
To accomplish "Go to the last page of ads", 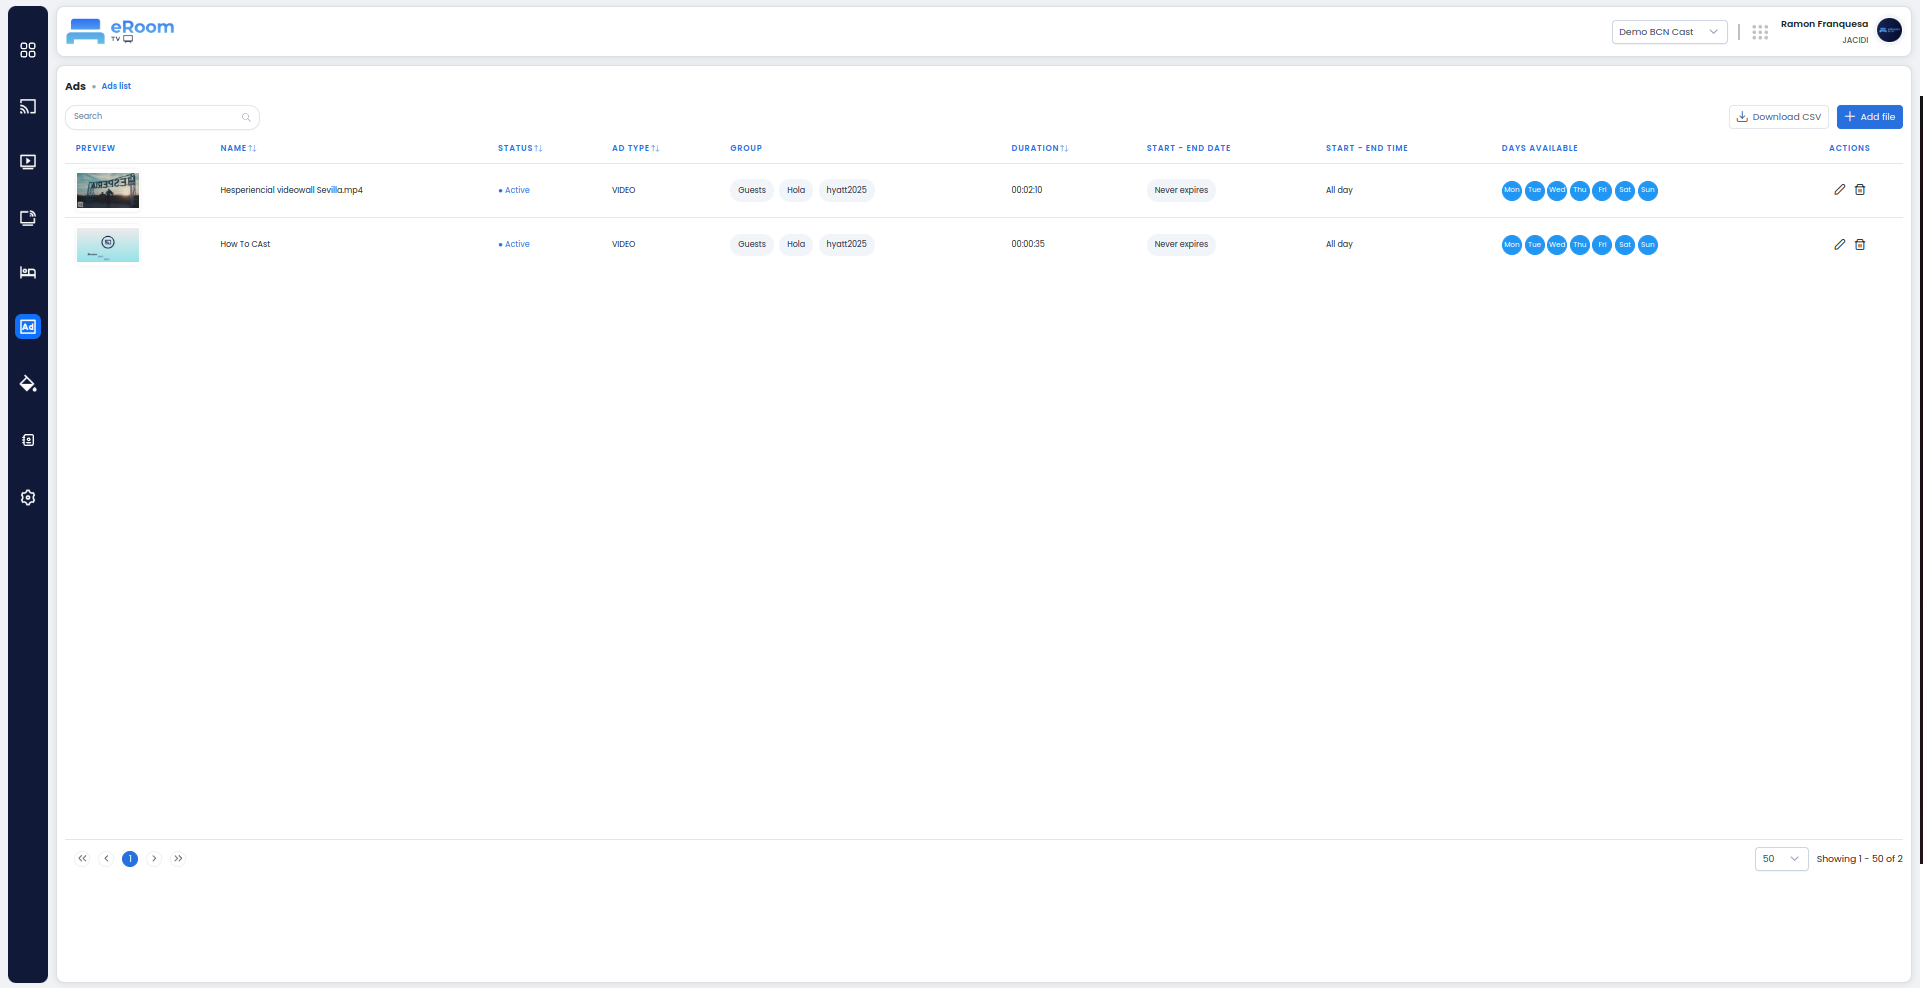I will 178,859.
